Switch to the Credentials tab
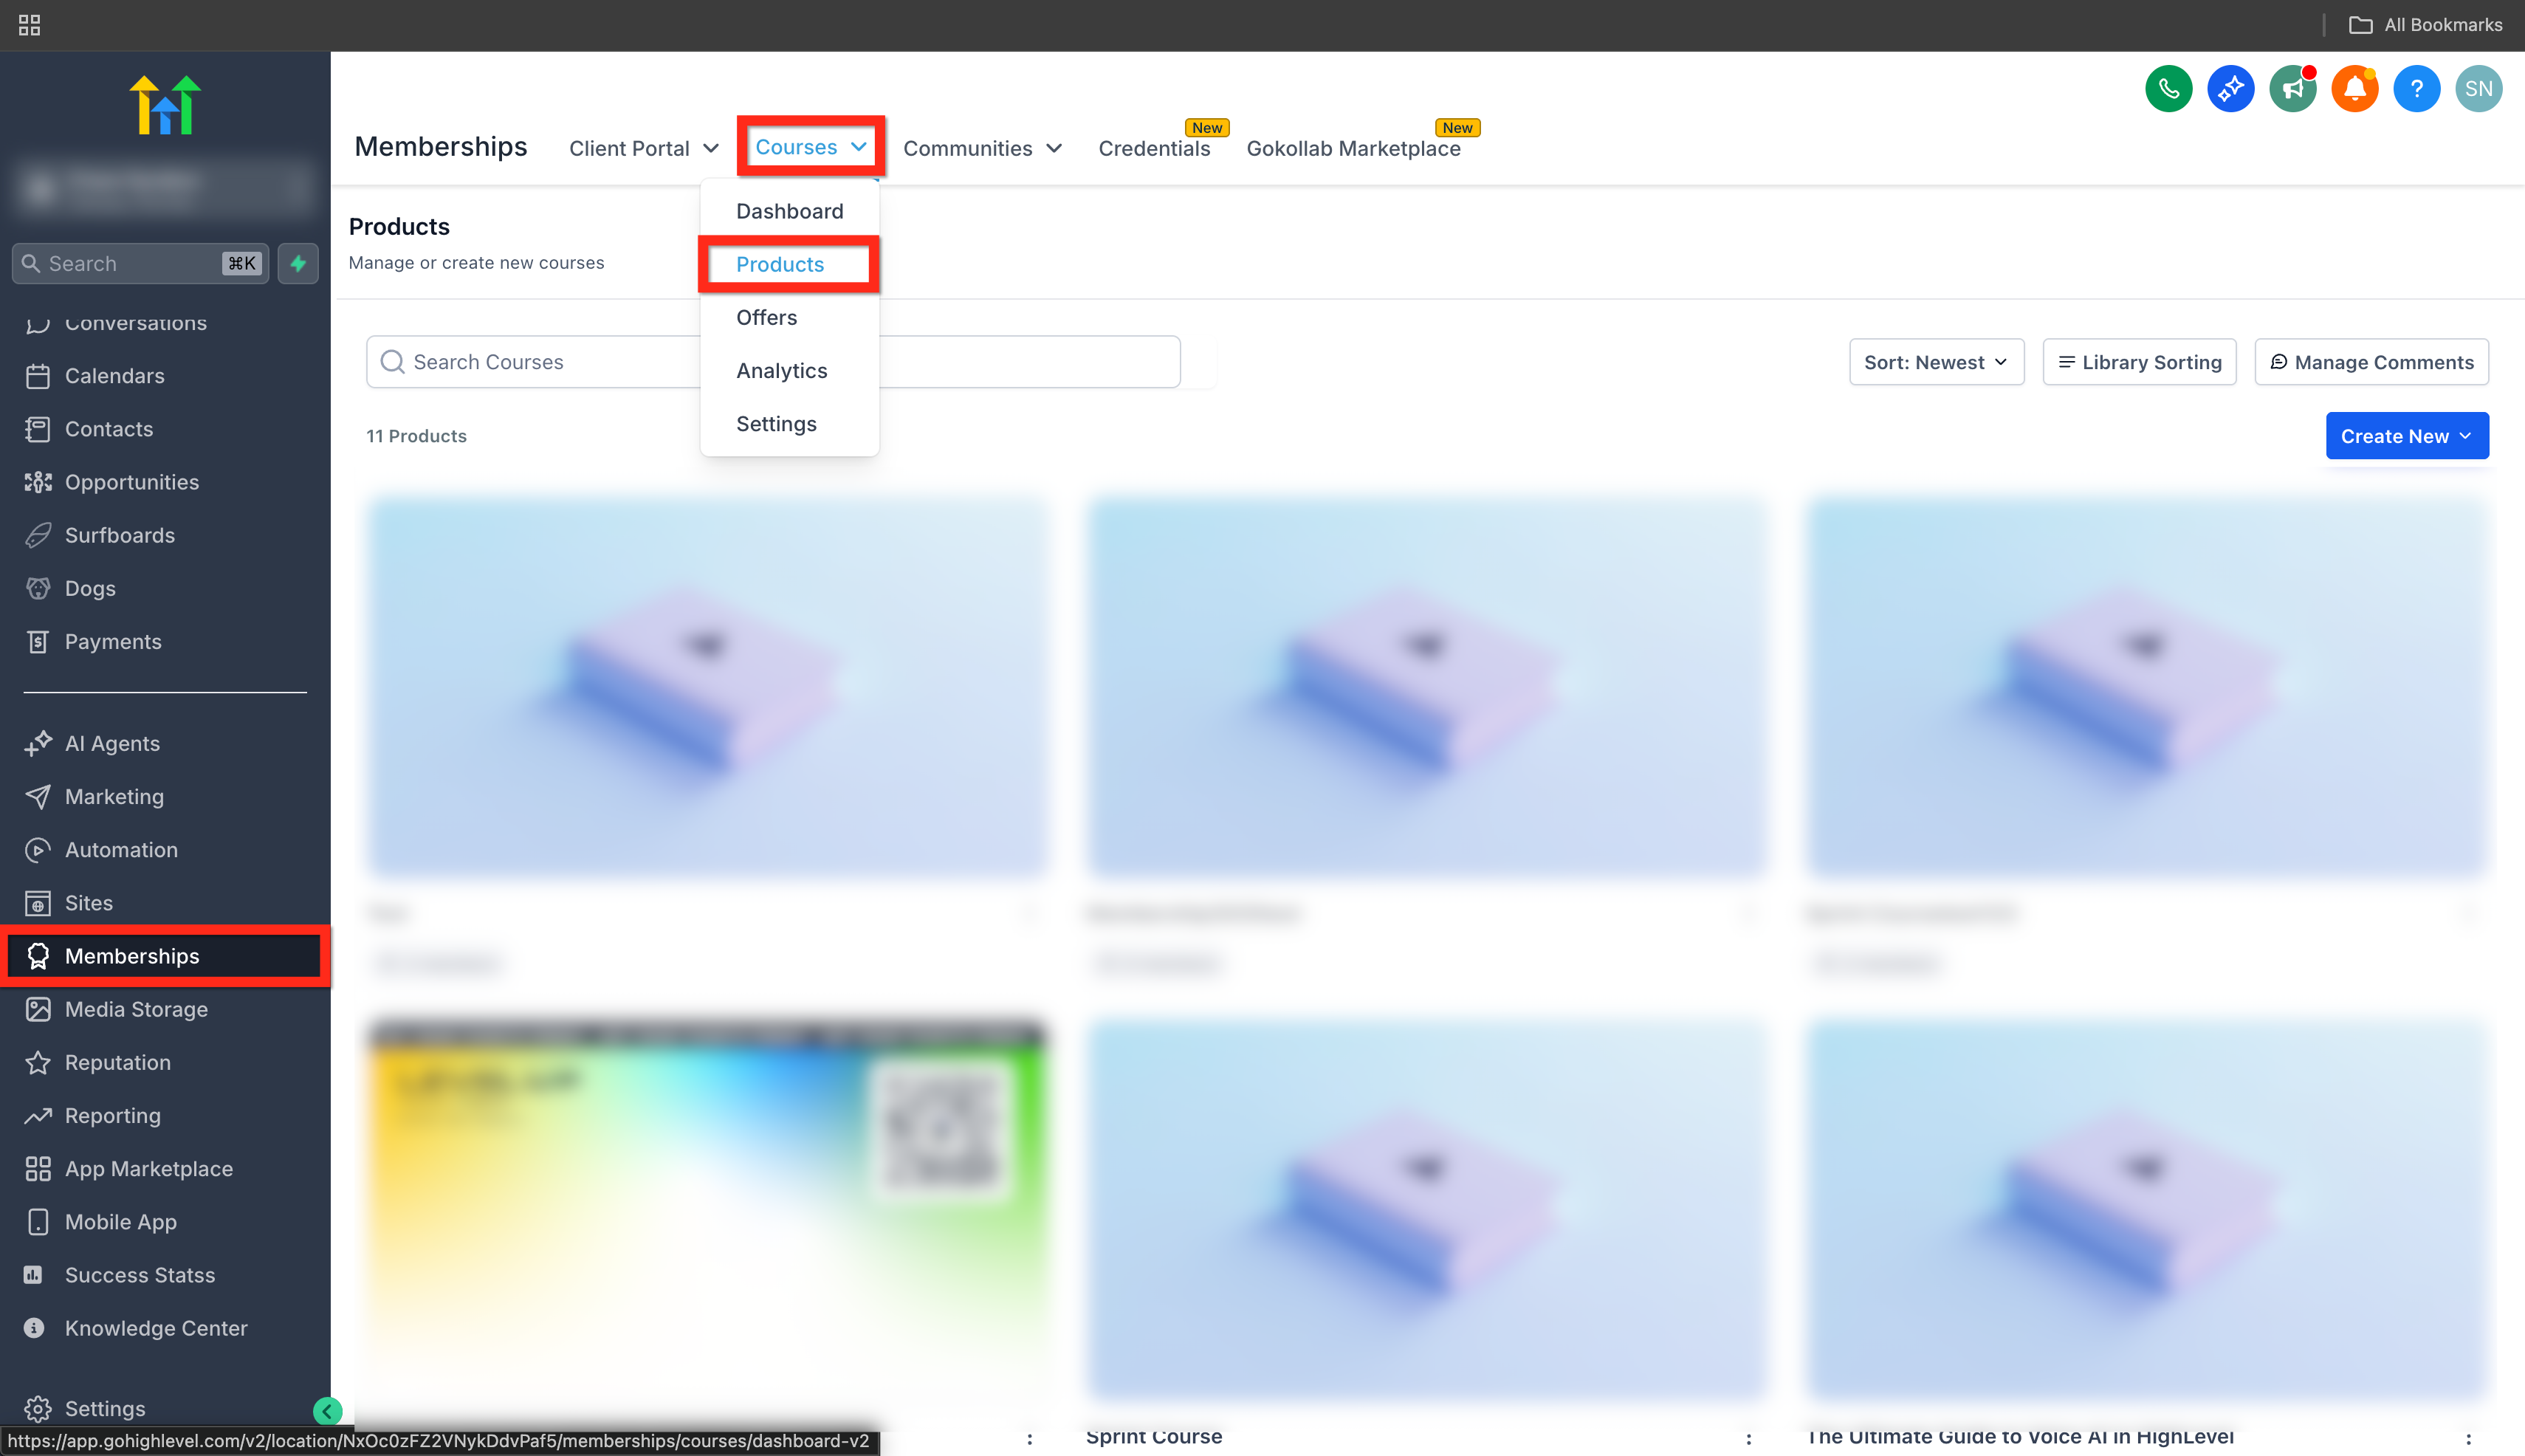Screen dimensions: 2525x1456 [x=1153, y=148]
